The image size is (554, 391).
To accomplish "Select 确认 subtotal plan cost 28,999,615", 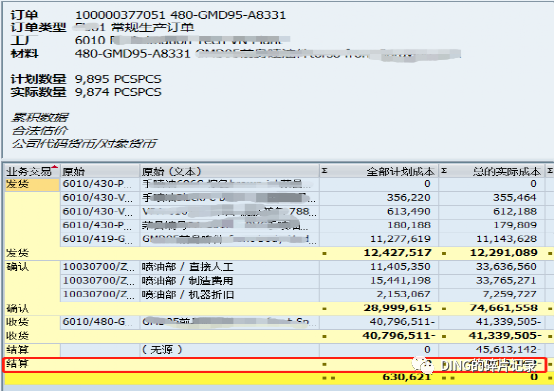I will click(x=397, y=308).
